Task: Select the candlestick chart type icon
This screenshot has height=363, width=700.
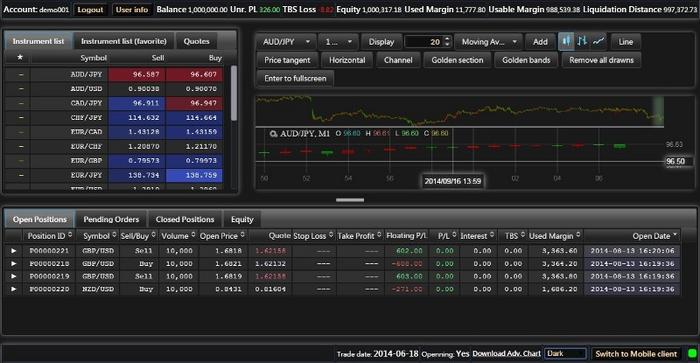Action: (566, 42)
